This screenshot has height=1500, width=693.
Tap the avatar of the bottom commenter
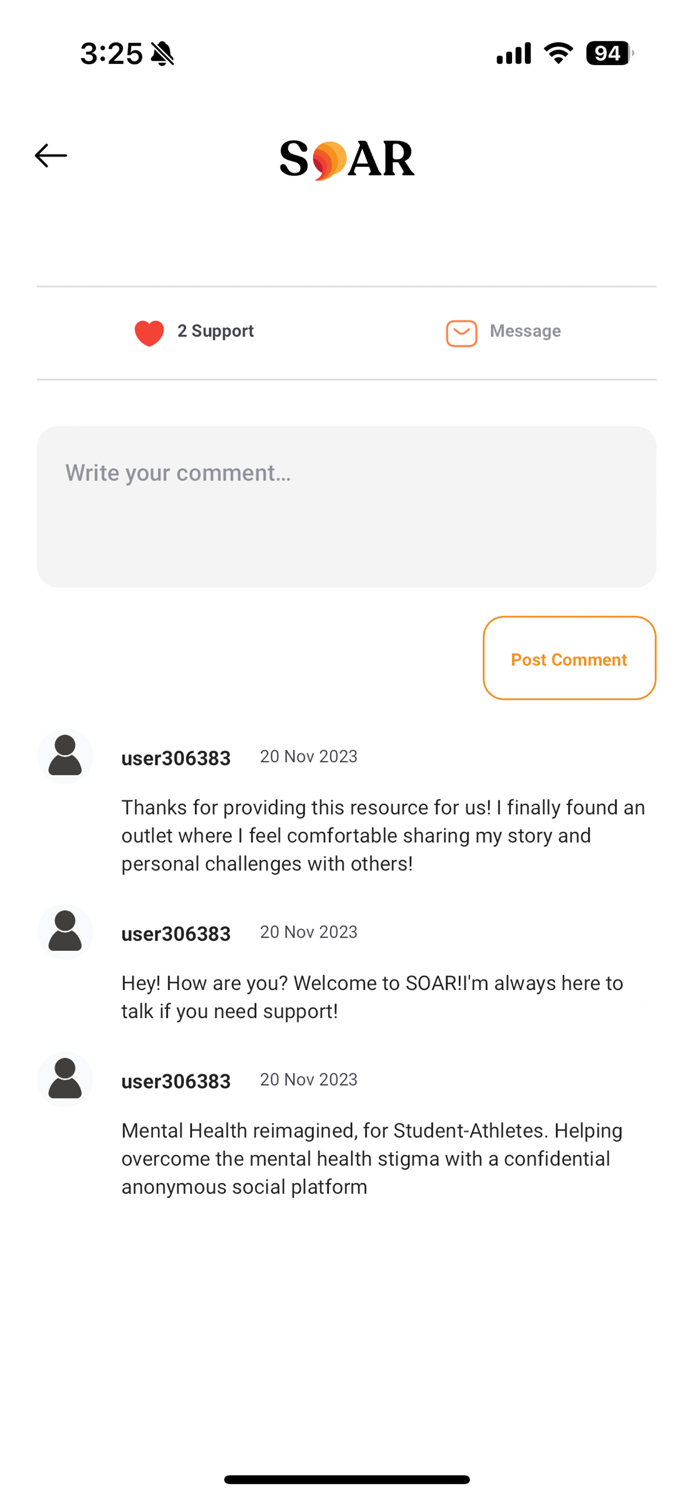pyautogui.click(x=64, y=1078)
